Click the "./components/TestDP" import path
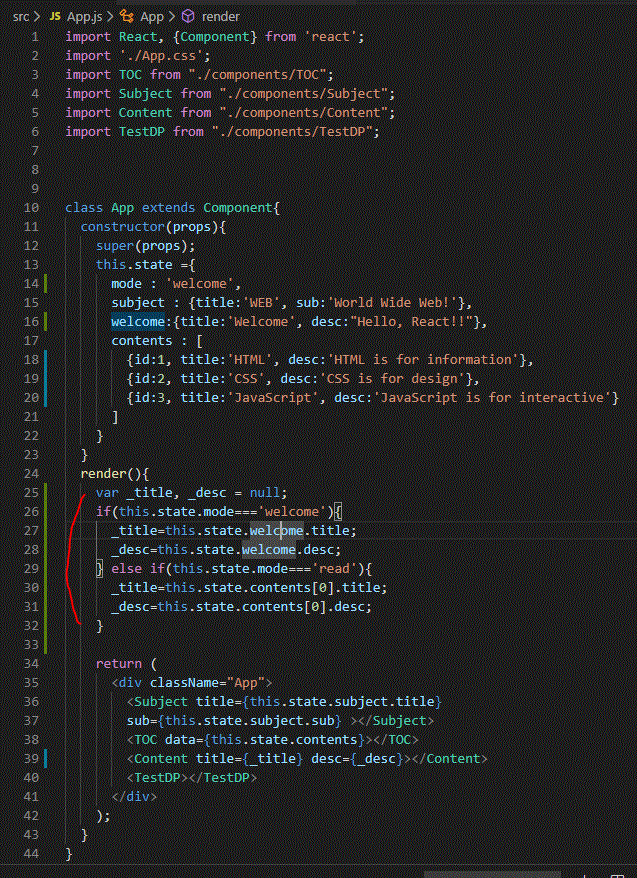 [x=292, y=132]
